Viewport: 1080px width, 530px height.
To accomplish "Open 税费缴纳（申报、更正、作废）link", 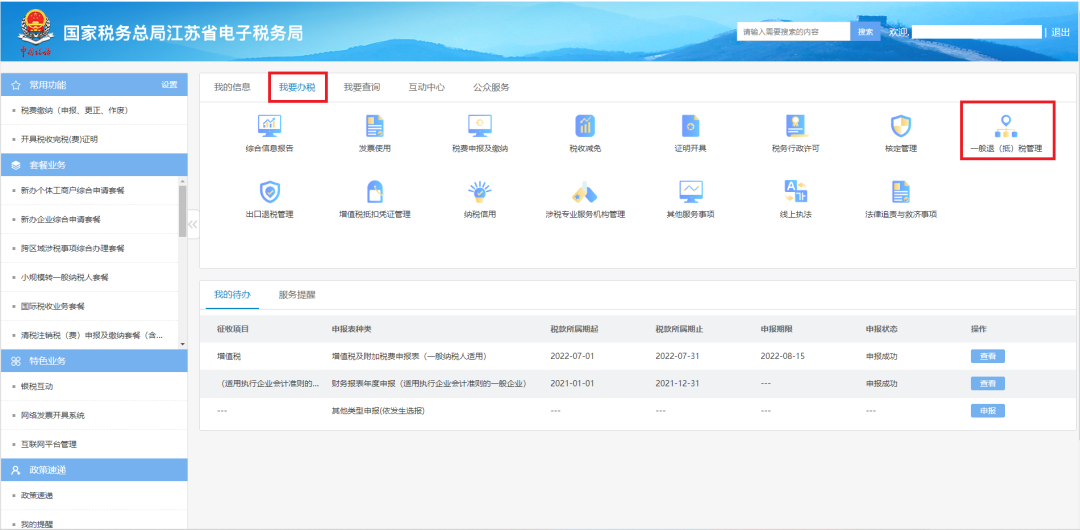I will (74, 110).
